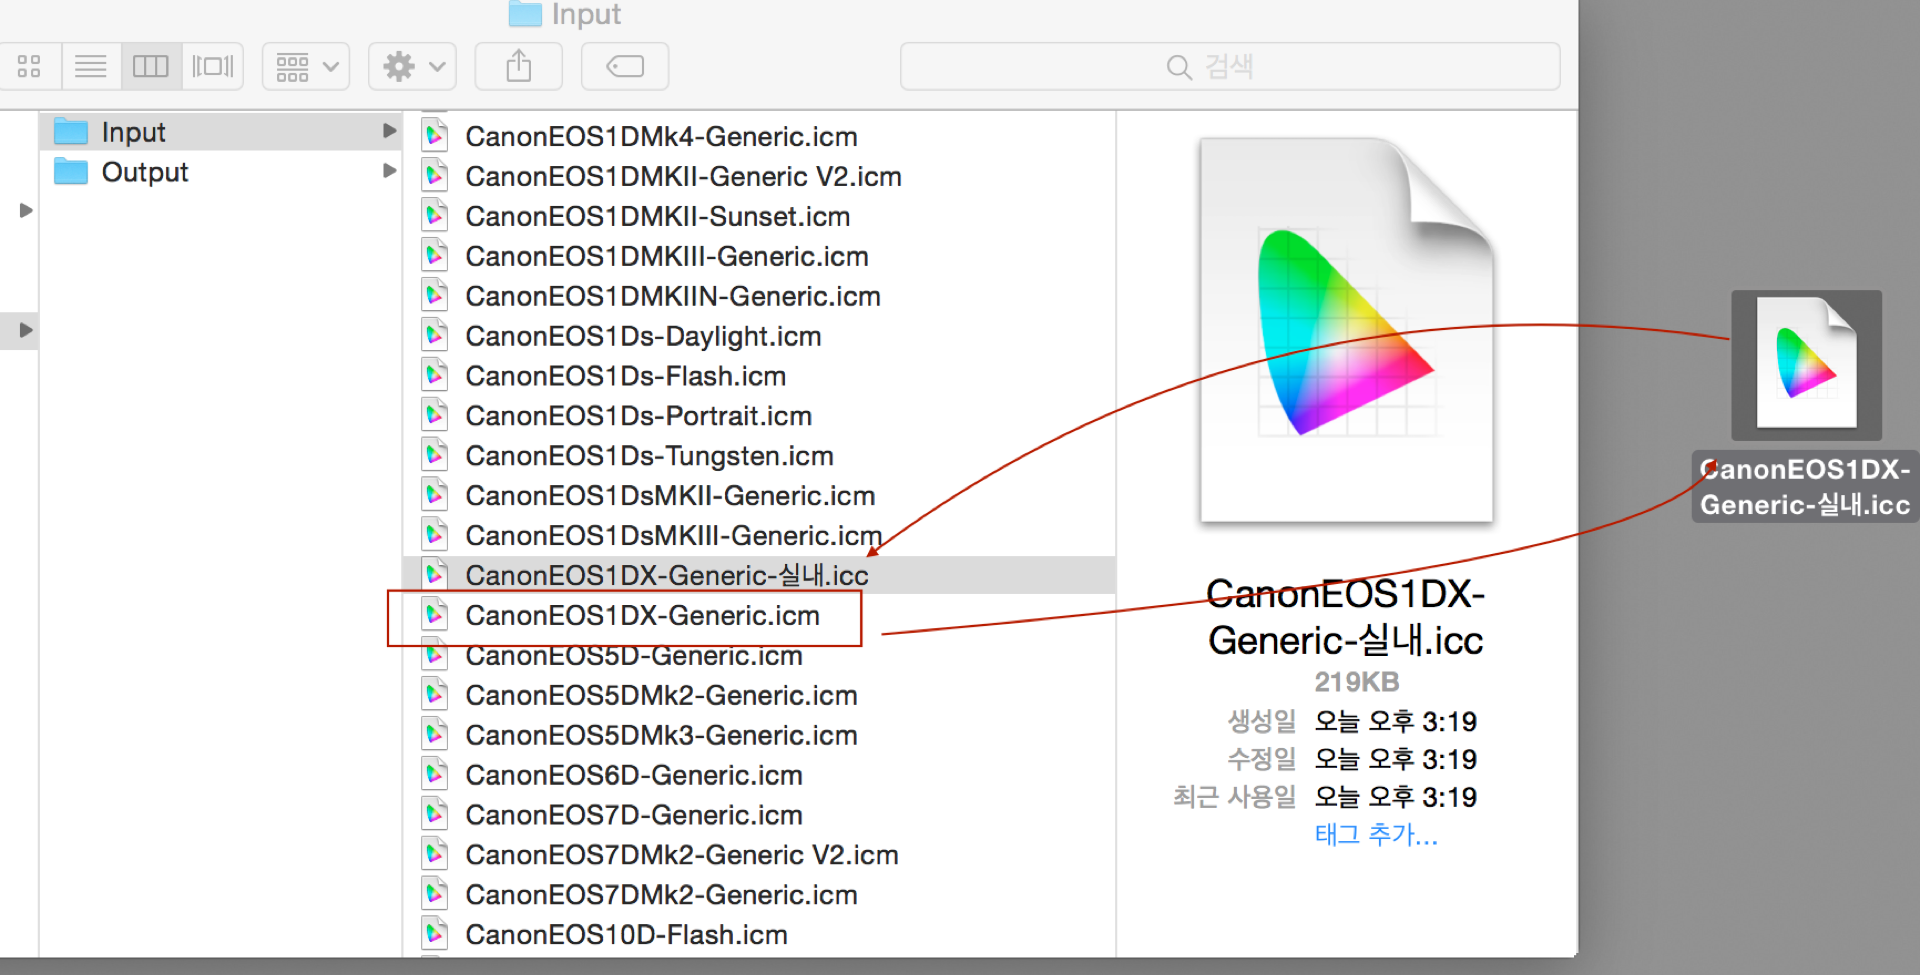This screenshot has height=975, width=1920.
Task: Switch to icon view mode
Action: coord(29,67)
